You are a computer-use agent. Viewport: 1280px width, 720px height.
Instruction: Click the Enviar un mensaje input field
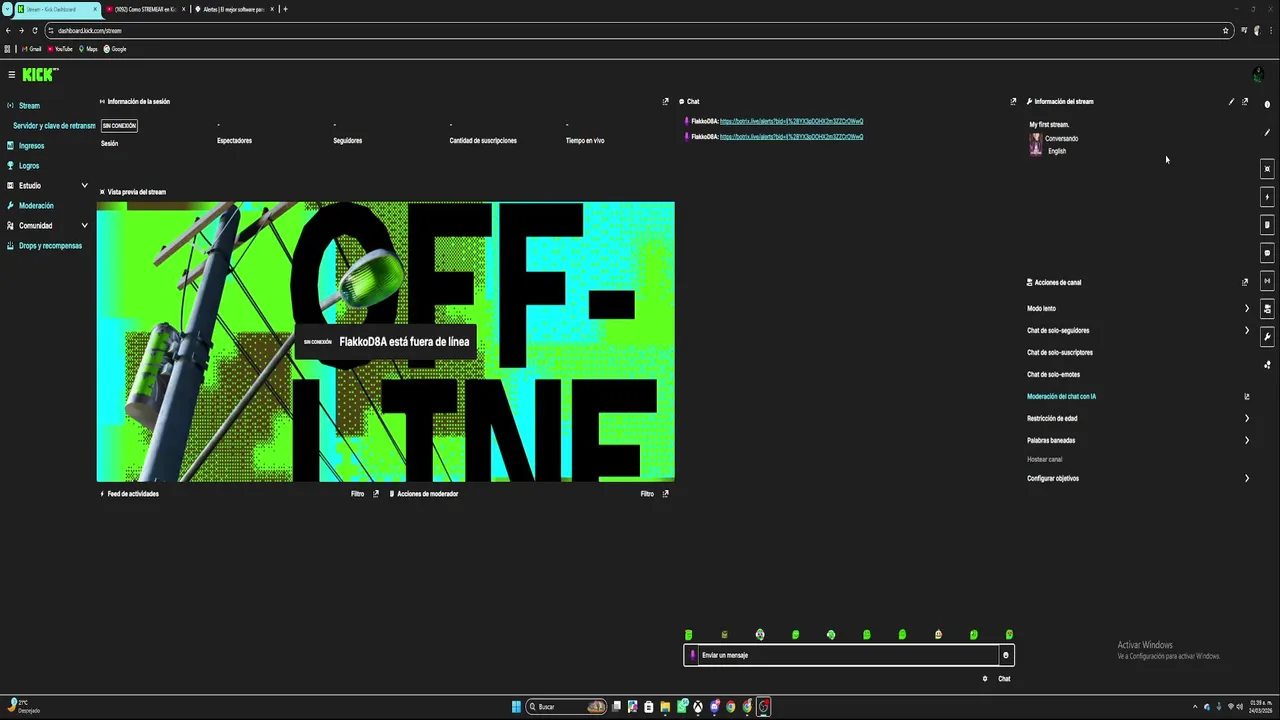pyautogui.click(x=849, y=655)
